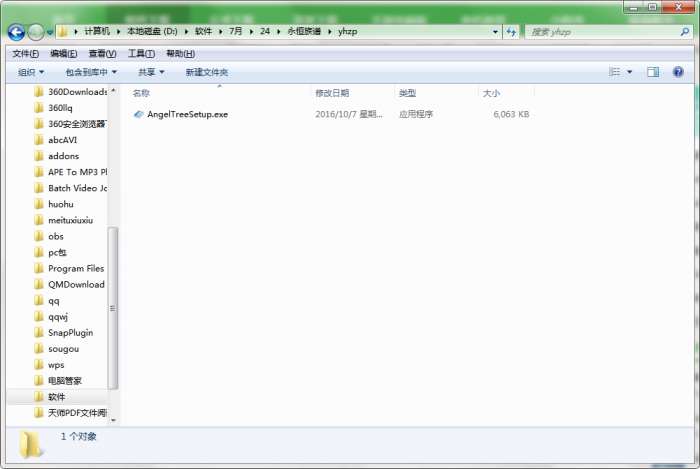This screenshot has width=700, height=469.
Task: Click the navigation pane scrollbar thumb
Action: [113, 308]
